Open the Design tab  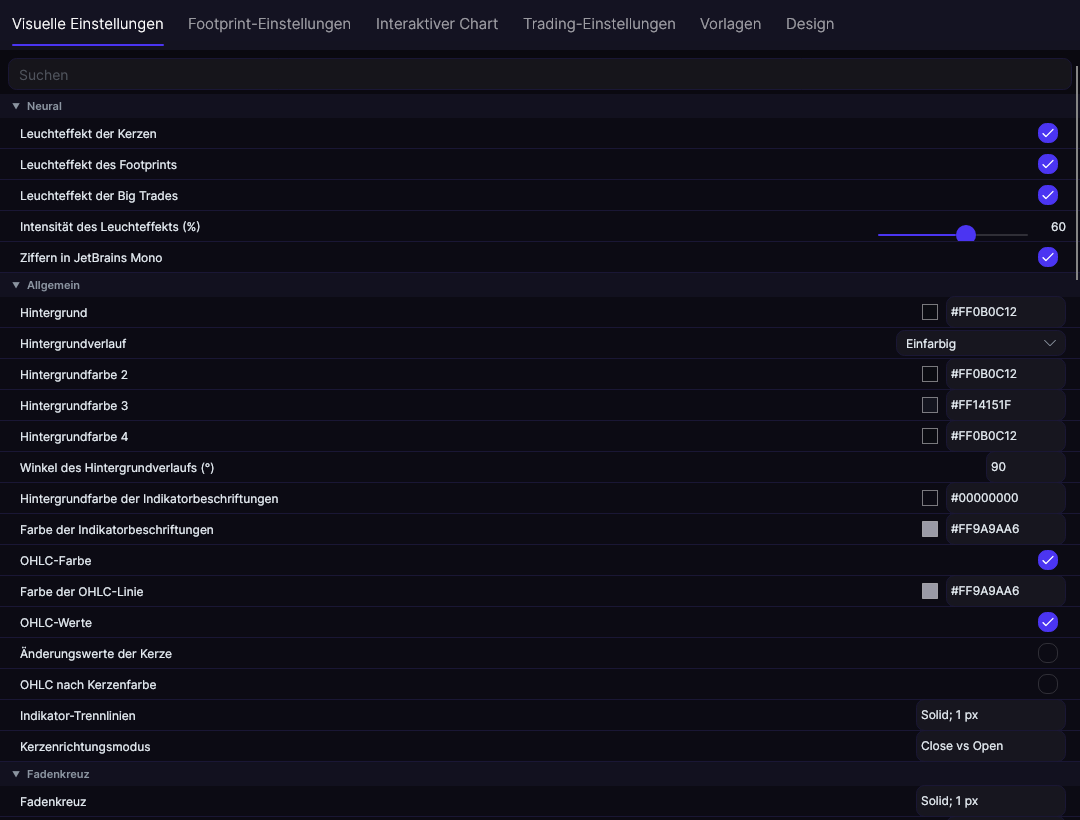[x=810, y=24]
